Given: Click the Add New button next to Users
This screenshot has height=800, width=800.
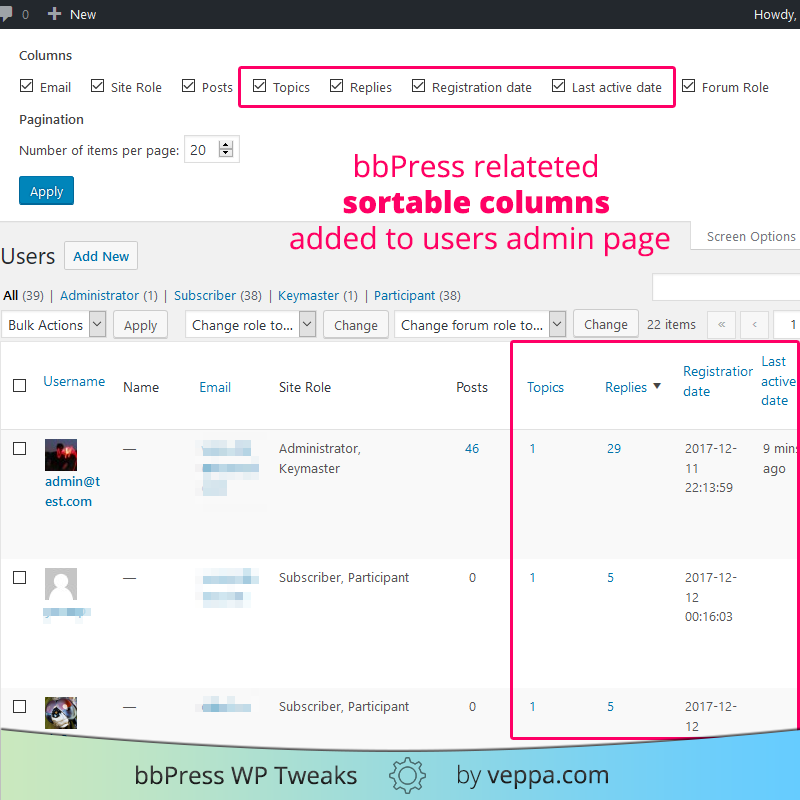Looking at the screenshot, I should 100,255.
